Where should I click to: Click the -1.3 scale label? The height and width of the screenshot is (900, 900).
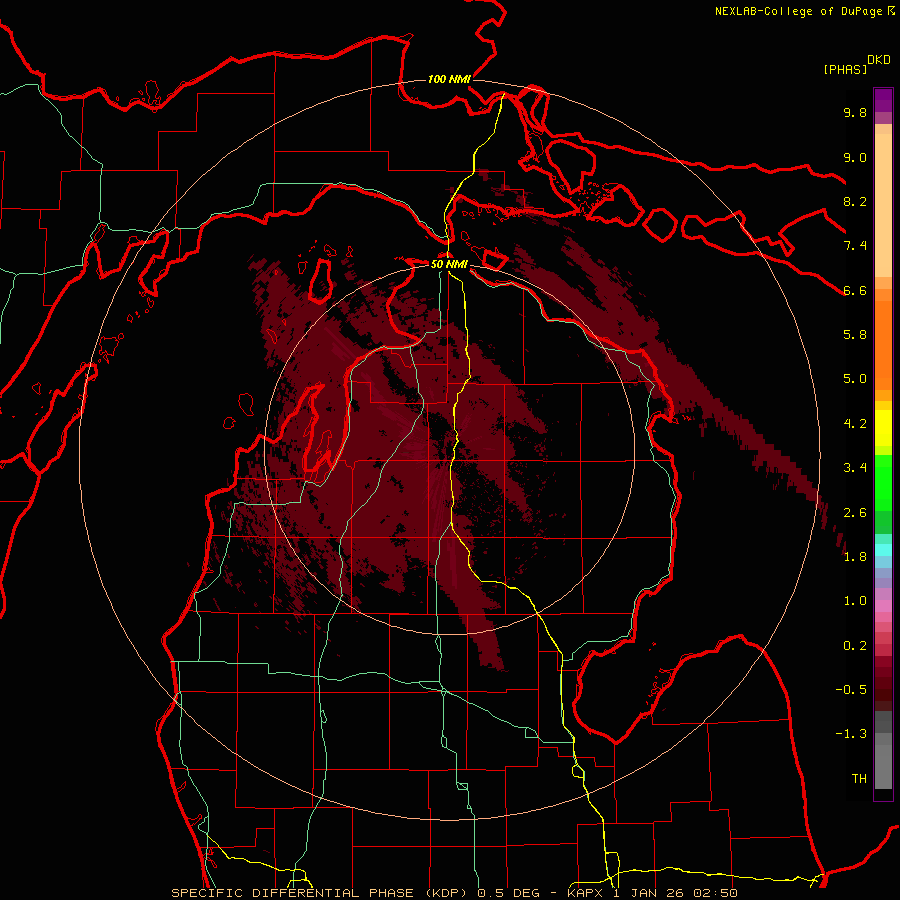coord(851,734)
